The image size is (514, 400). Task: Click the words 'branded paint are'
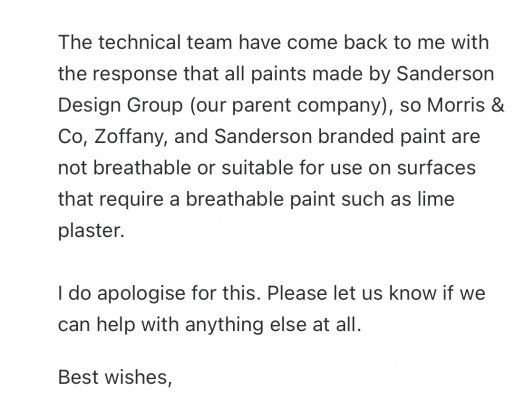click(x=399, y=137)
